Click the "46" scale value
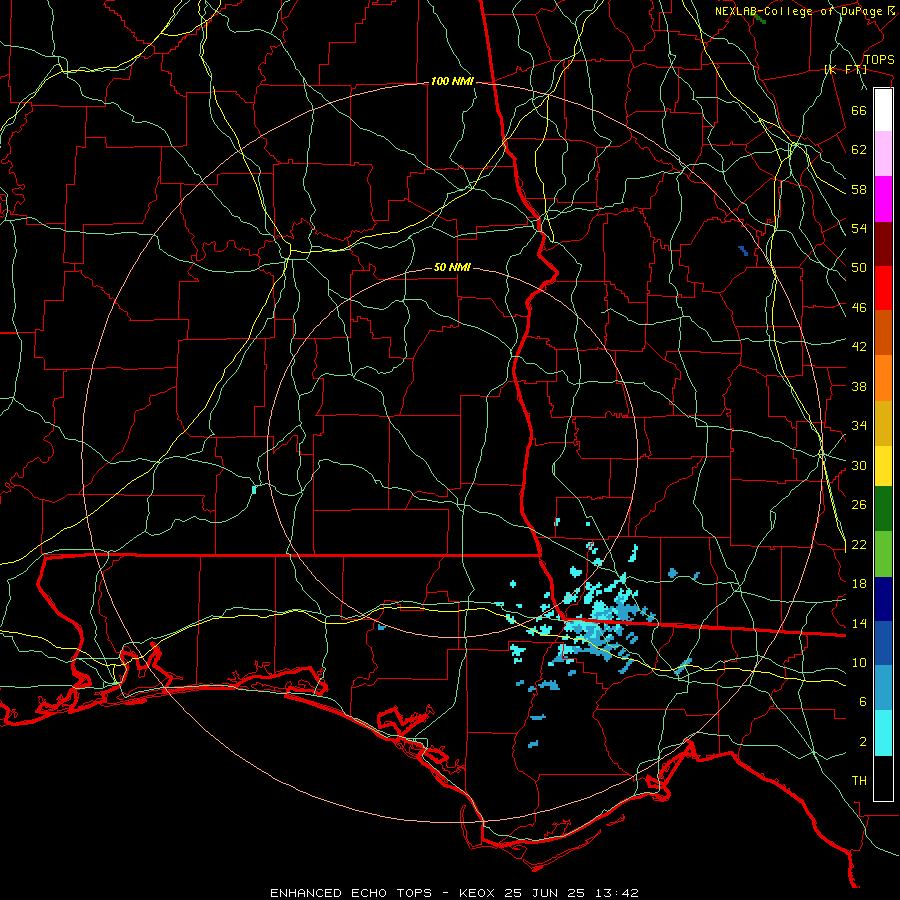Image resolution: width=900 pixels, height=900 pixels. pyautogui.click(x=859, y=307)
